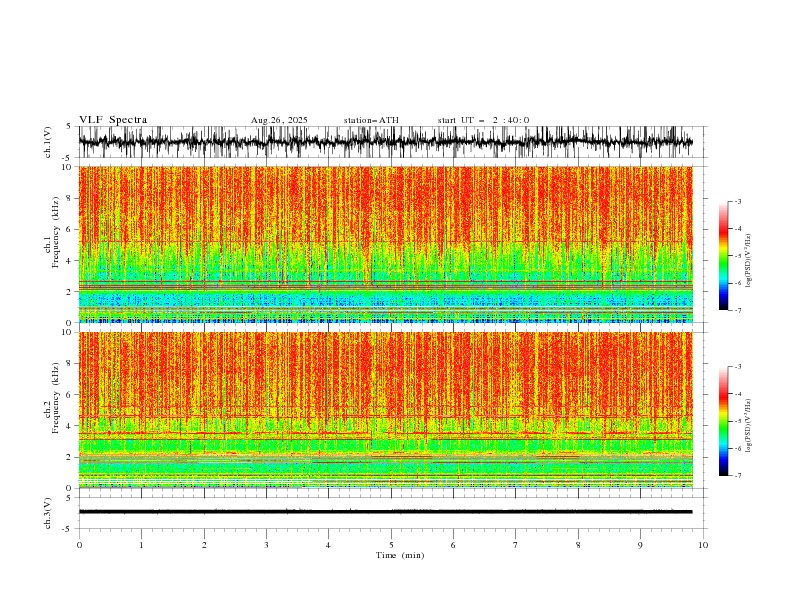Click the 'ch.1(V)' waveform axis label
This screenshot has width=792, height=612.
pyautogui.click(x=48, y=142)
